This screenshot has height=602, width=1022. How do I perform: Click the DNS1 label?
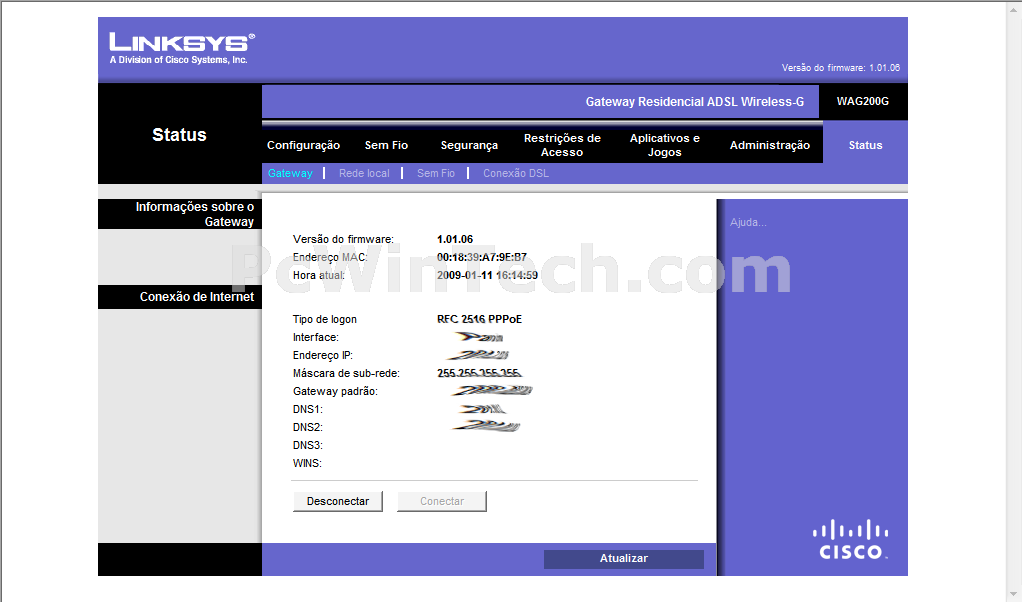pyautogui.click(x=308, y=409)
